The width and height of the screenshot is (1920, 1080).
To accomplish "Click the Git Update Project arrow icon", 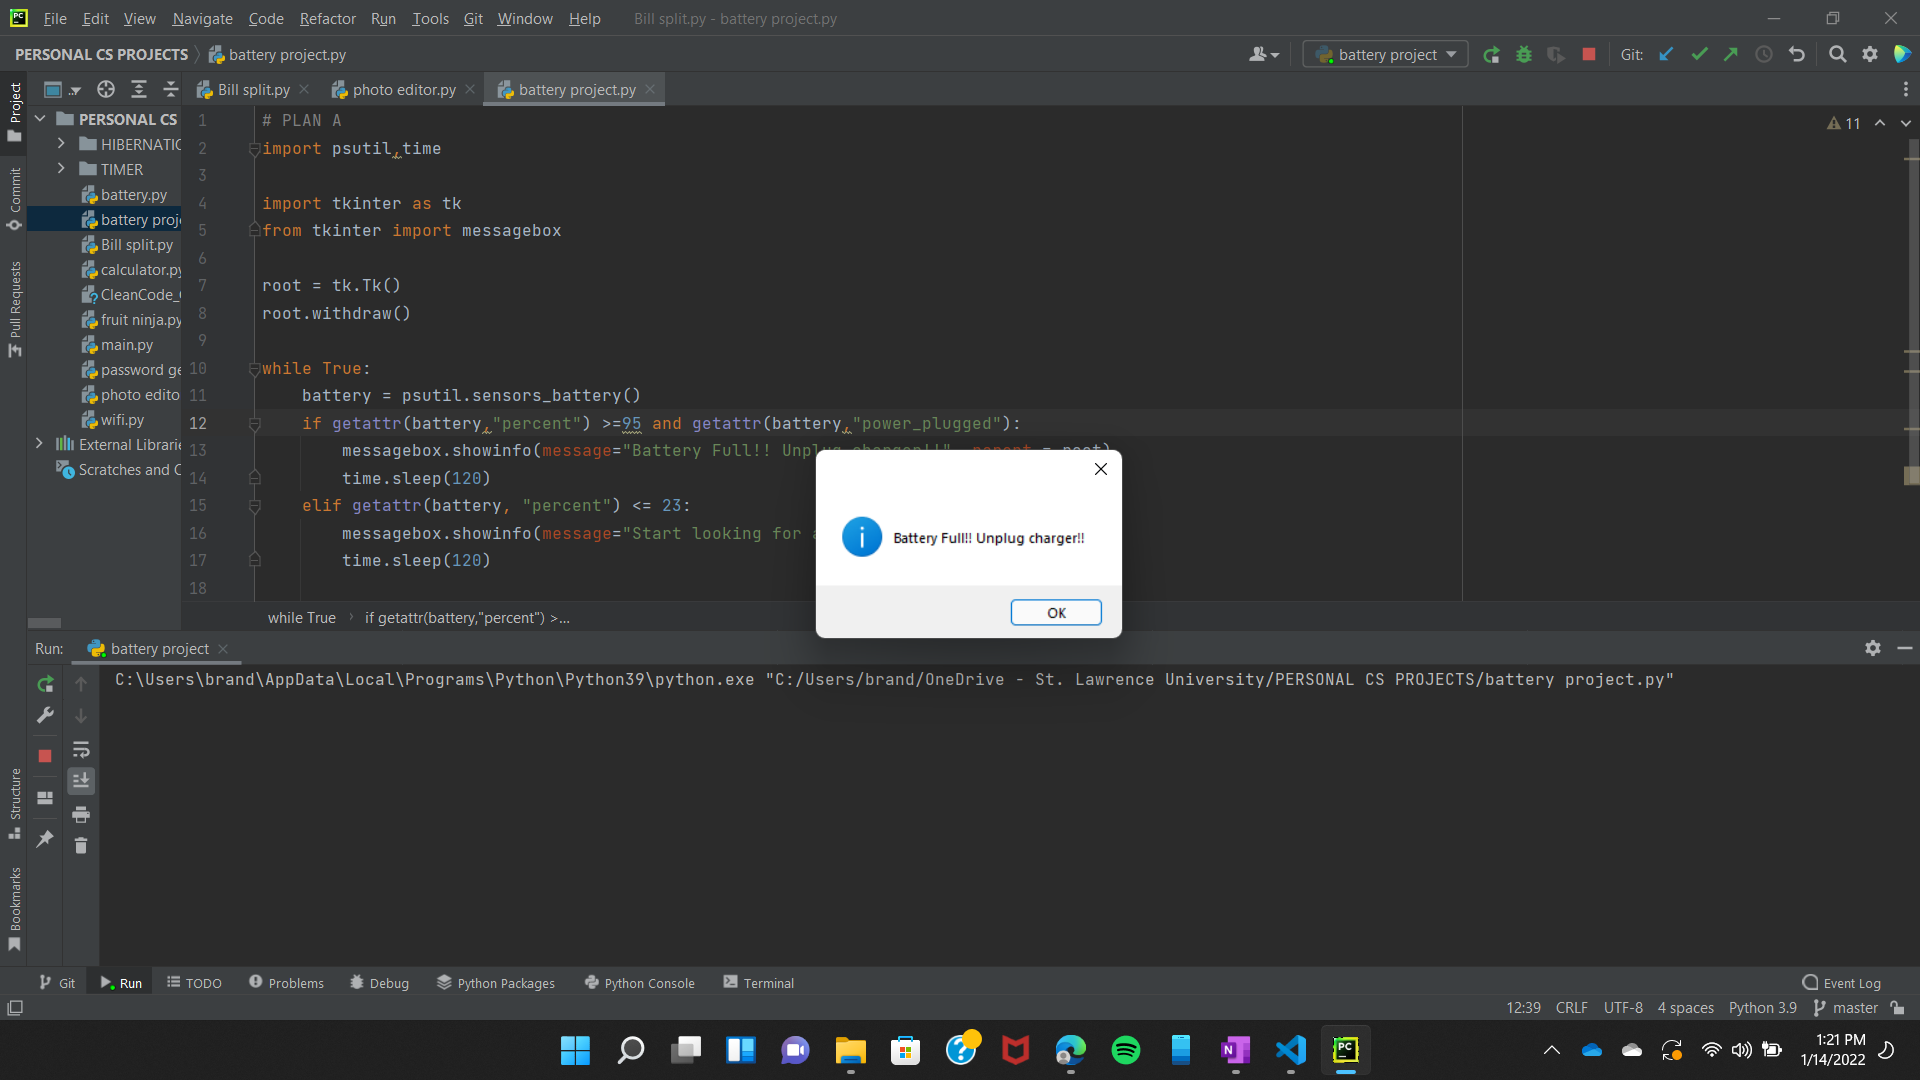I will coord(1666,55).
